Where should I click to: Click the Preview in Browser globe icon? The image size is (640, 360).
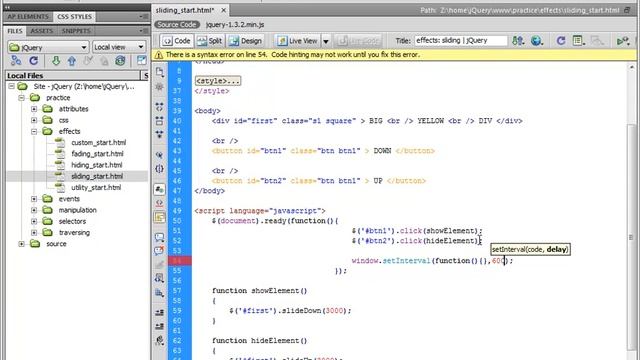click(537, 40)
